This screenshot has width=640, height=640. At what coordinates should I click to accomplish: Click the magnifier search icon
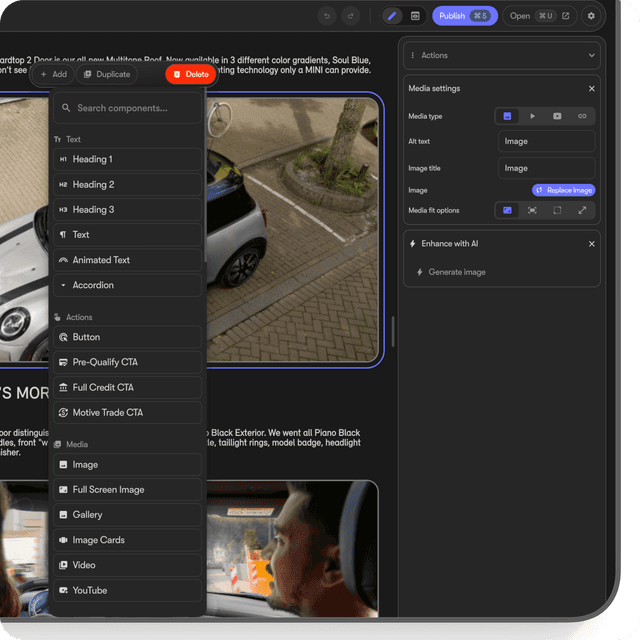coord(66,108)
